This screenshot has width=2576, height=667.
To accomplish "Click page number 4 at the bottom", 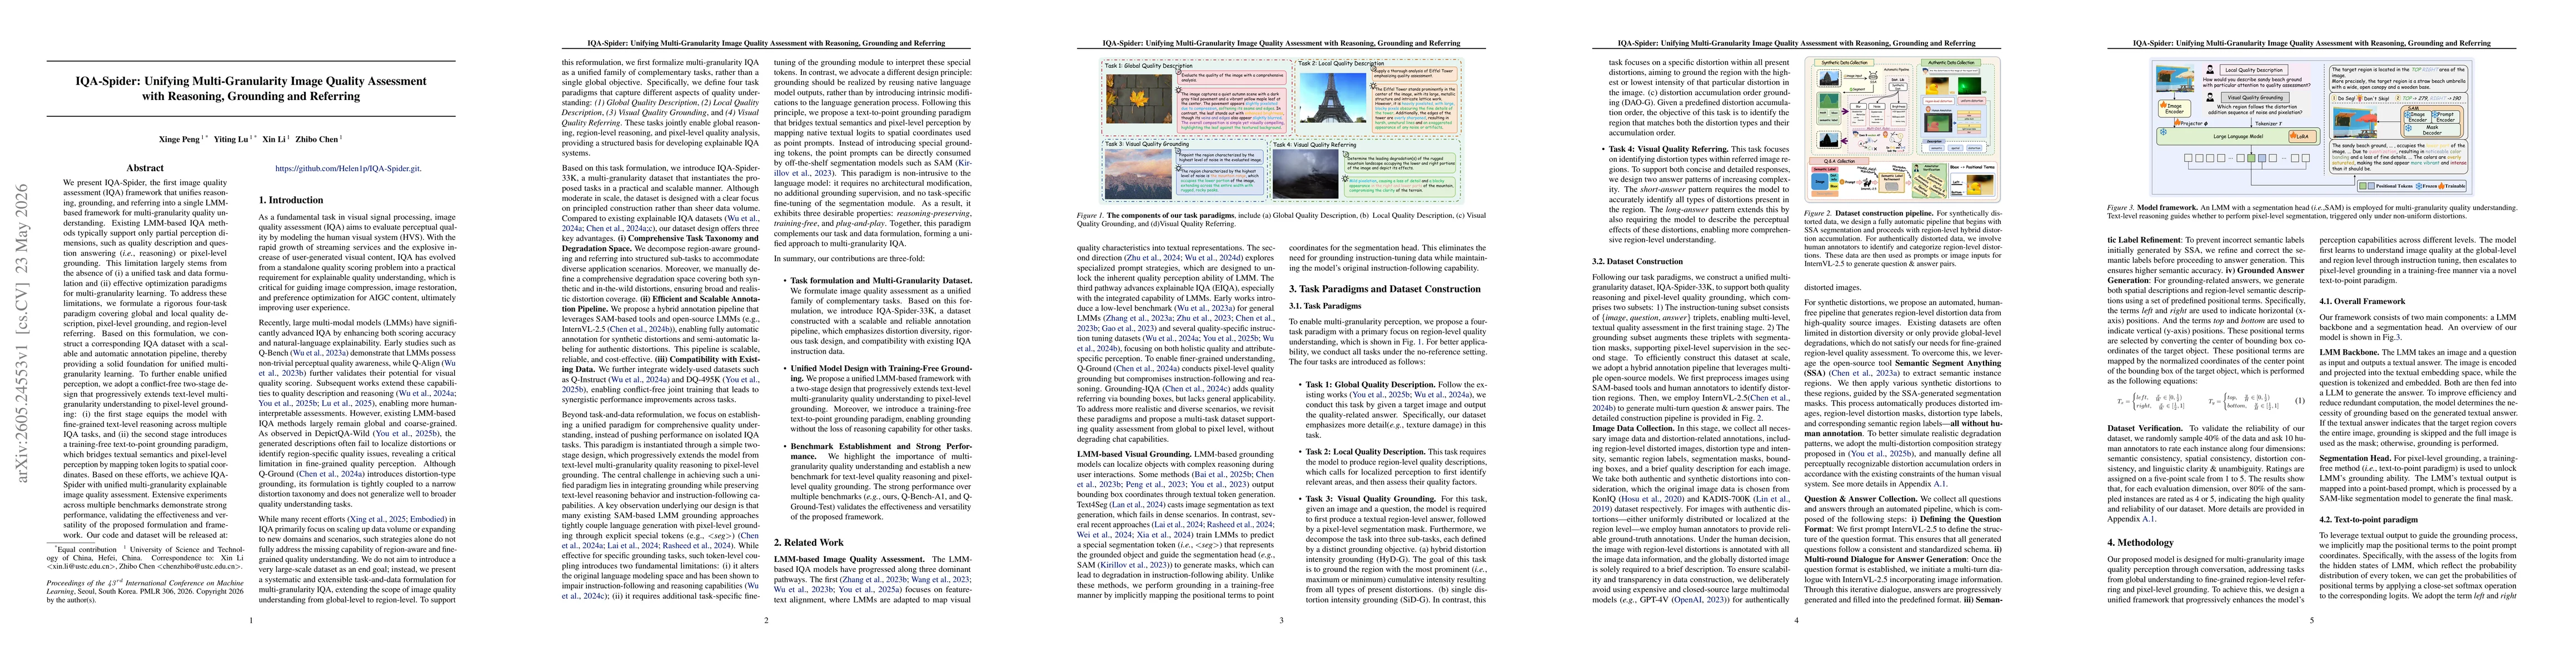I will point(1796,620).
